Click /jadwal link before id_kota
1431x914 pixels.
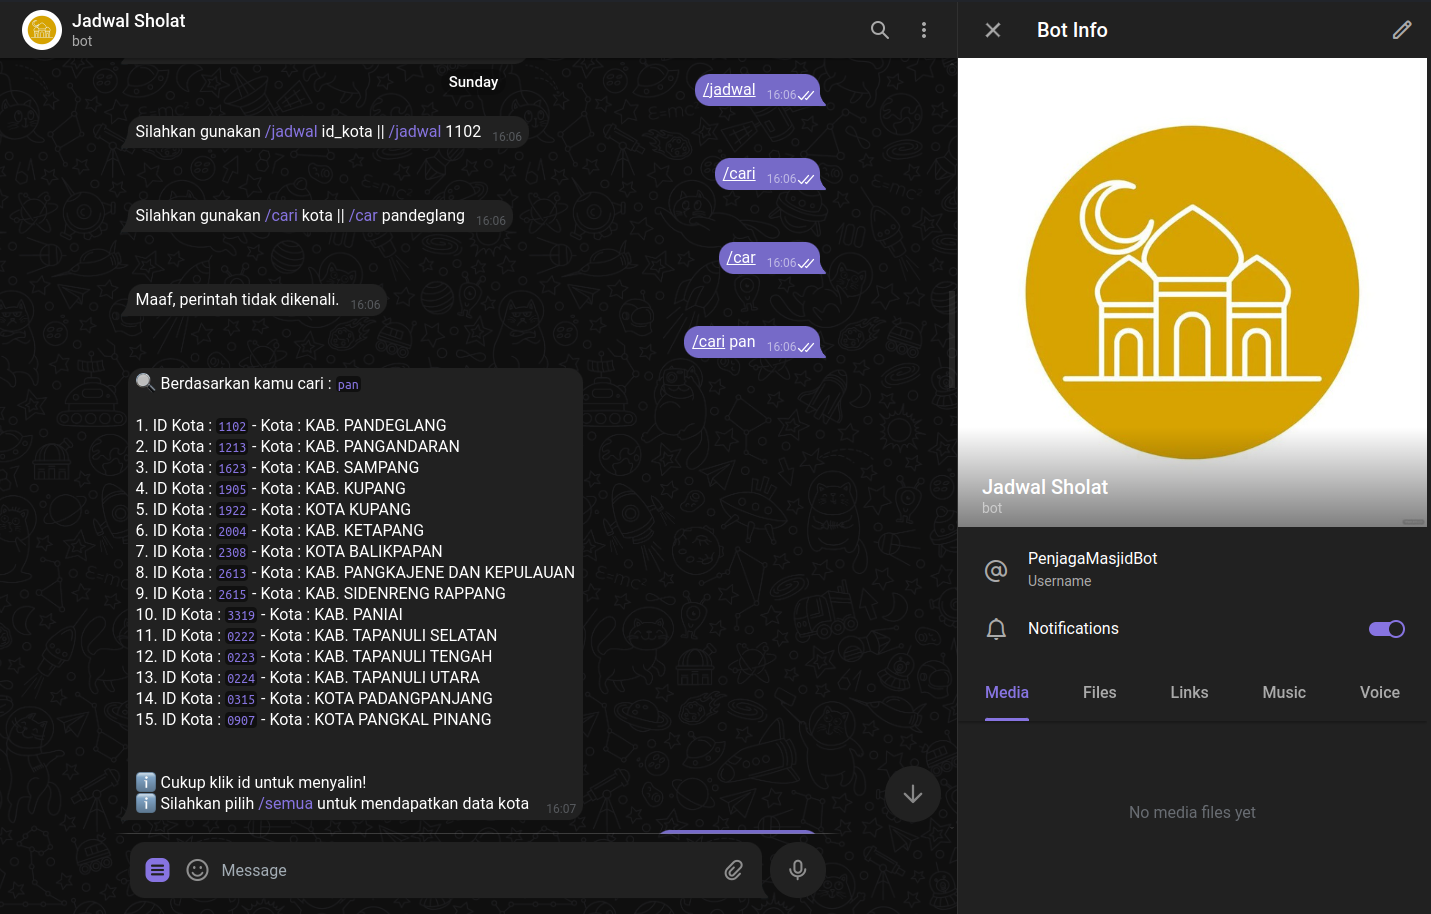(x=291, y=131)
